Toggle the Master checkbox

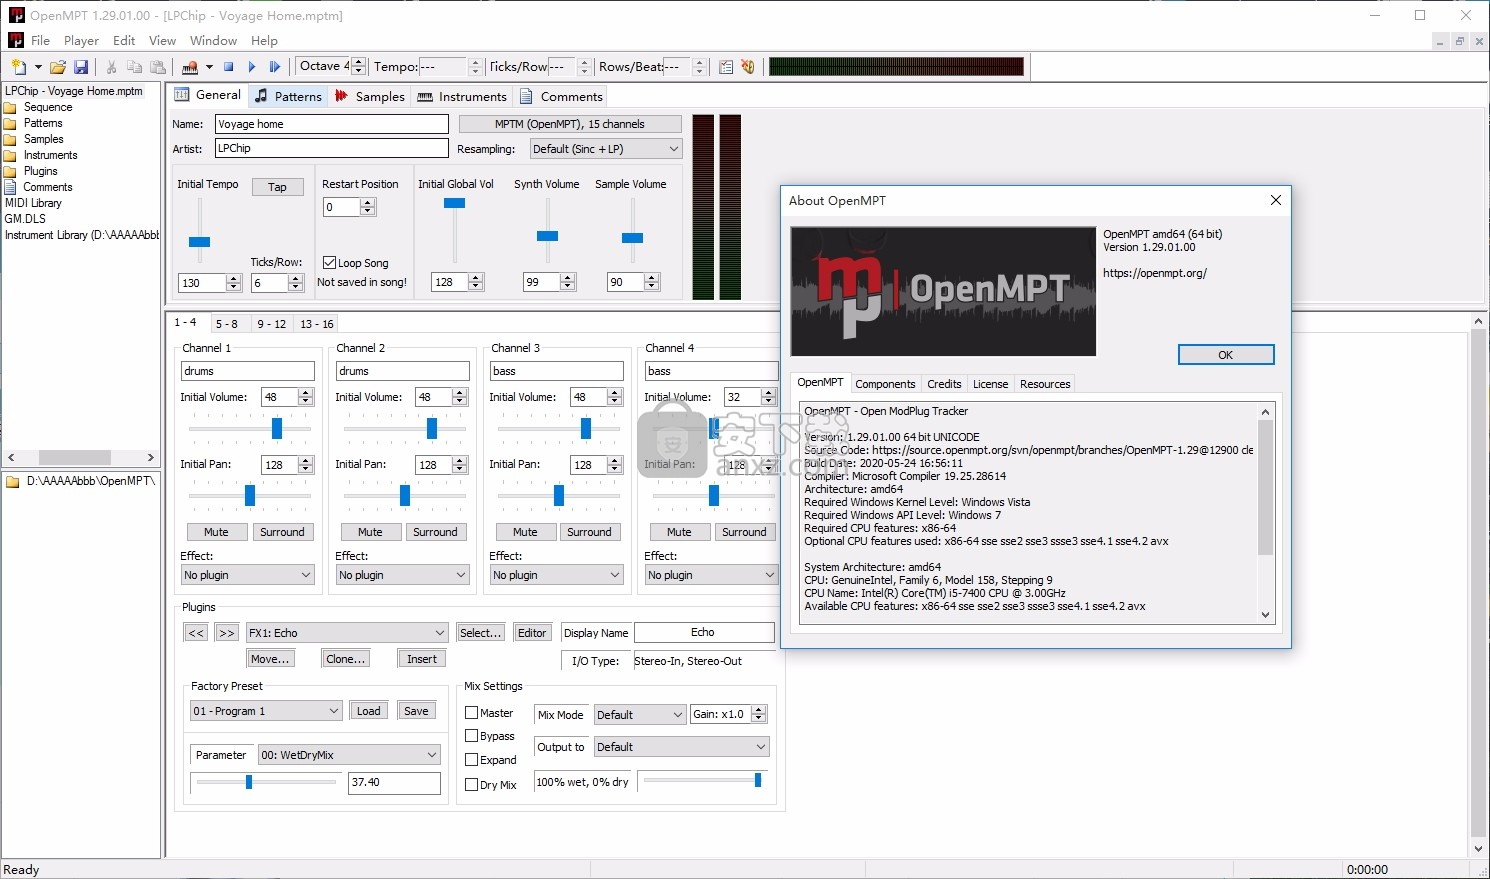(x=472, y=713)
